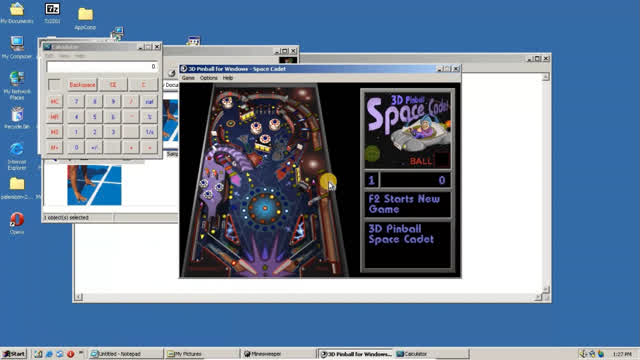Open the yellow folder below Internet Explorer
The image size is (640, 360).
pyautogui.click(x=17, y=188)
